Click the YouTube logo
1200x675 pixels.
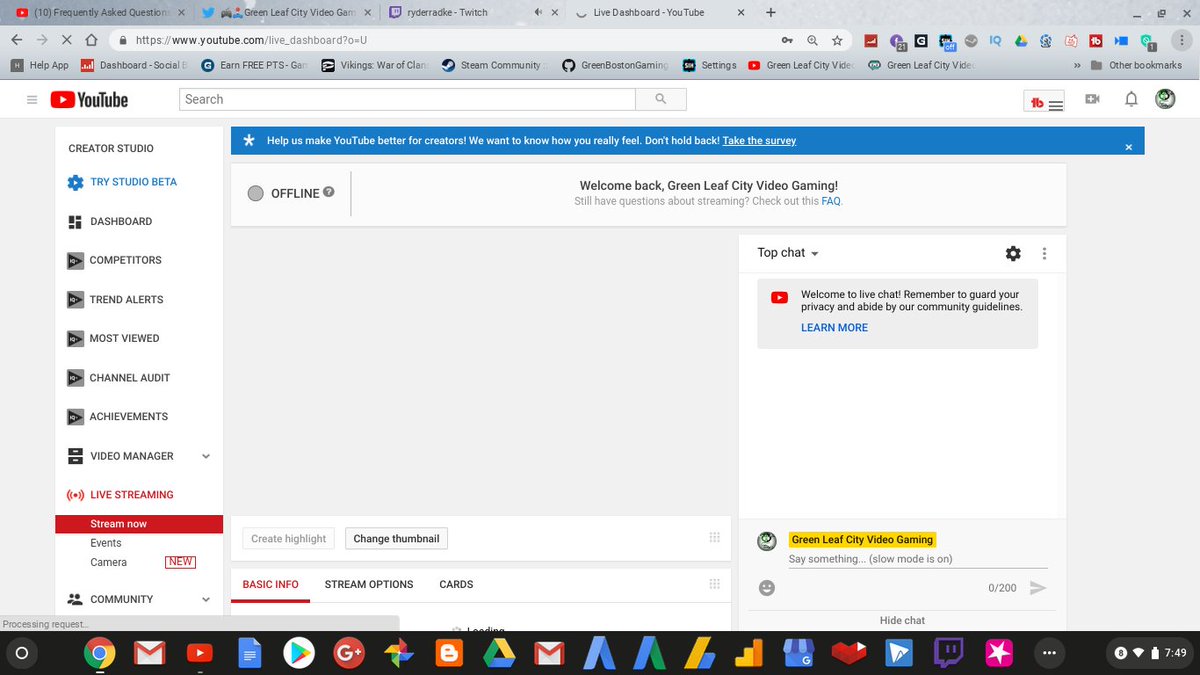[x=89, y=100]
